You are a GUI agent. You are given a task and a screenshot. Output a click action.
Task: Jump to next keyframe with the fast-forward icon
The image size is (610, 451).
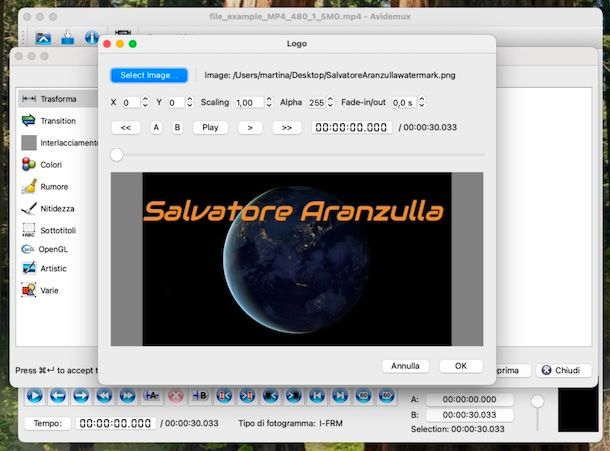point(128,396)
